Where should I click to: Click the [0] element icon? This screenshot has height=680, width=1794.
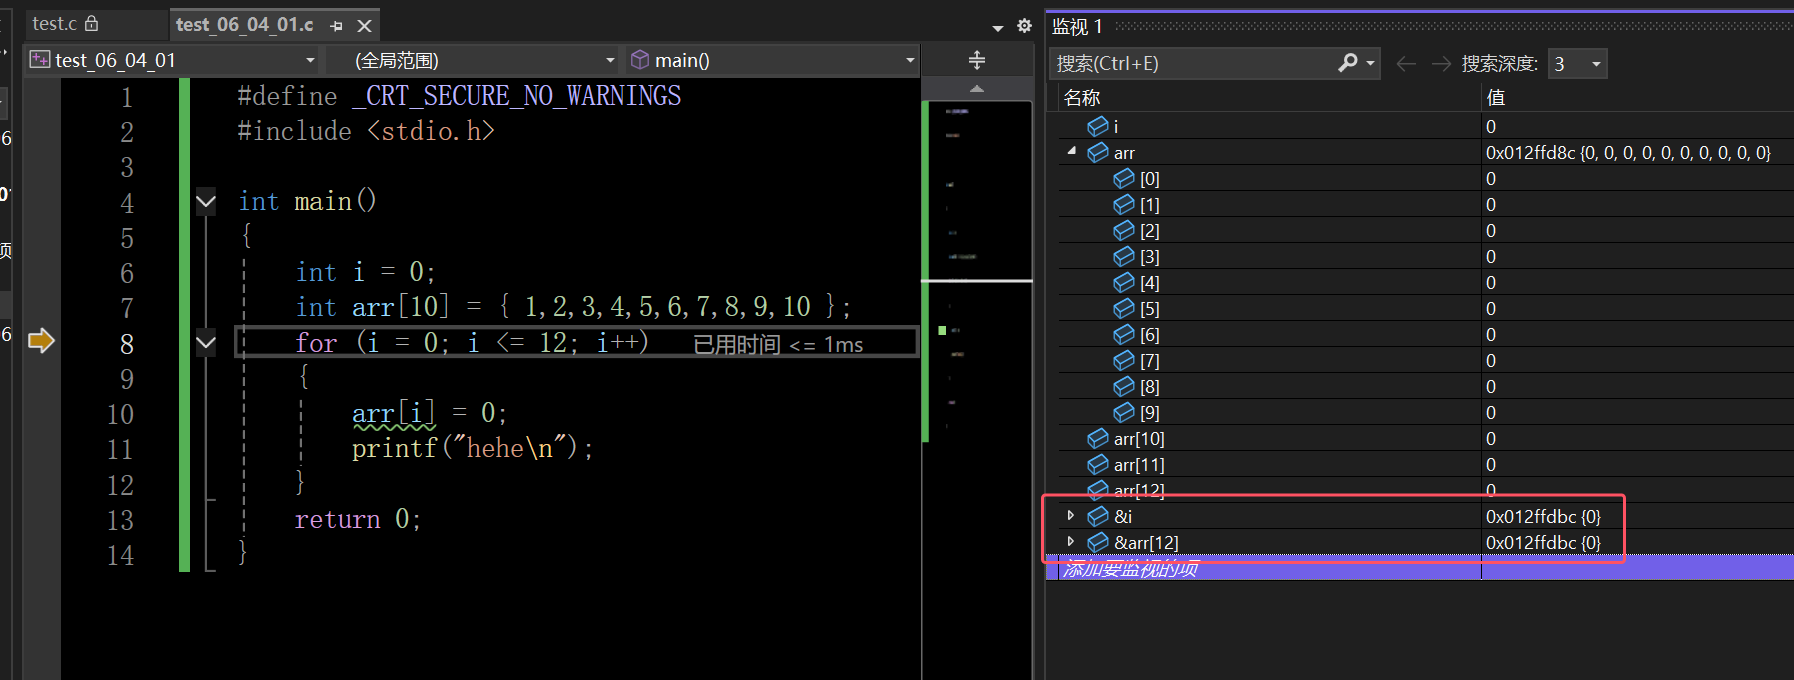(1124, 178)
